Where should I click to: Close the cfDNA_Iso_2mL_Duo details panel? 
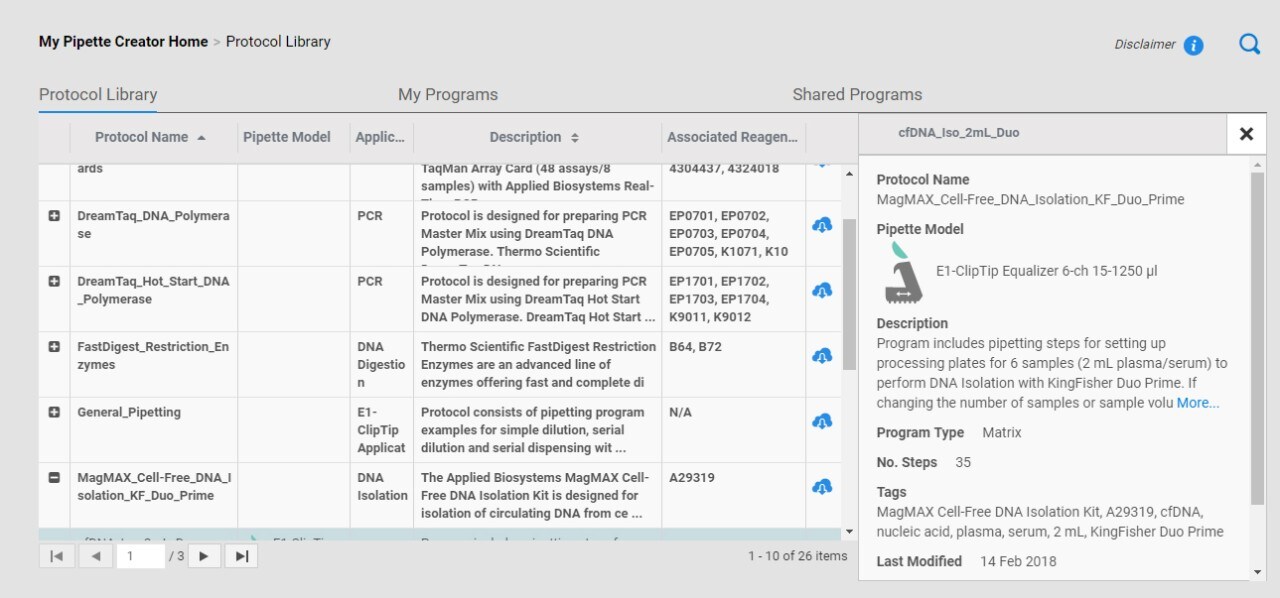(1246, 134)
